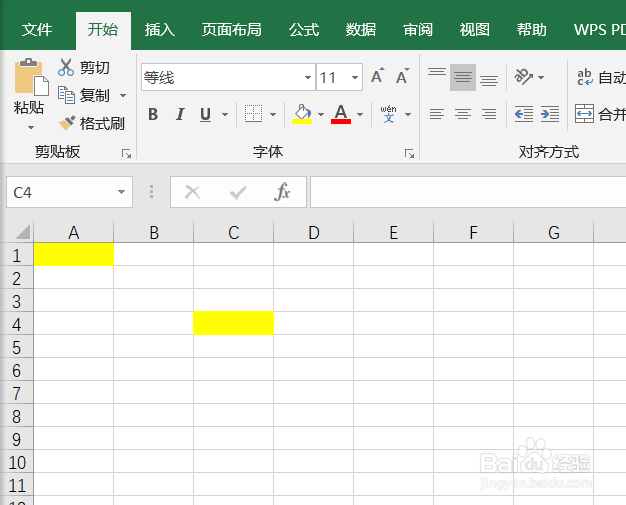The height and width of the screenshot is (505, 626).
Task: Click the wrap text 自动 icon
Action: [585, 77]
